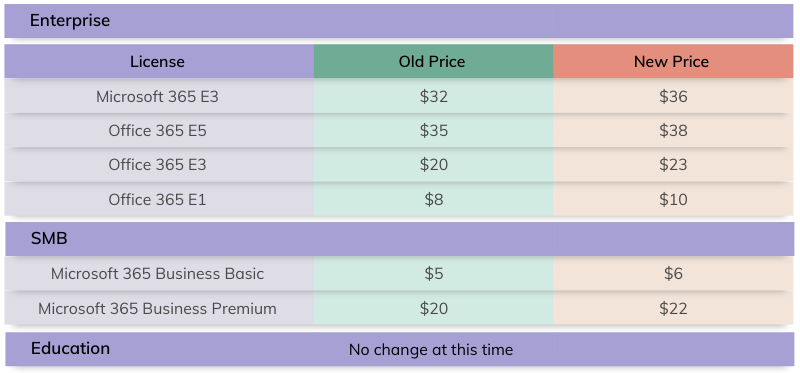Viewport: 800px width, 373px height.
Task: Click the $35 old price cell
Action: [433, 131]
